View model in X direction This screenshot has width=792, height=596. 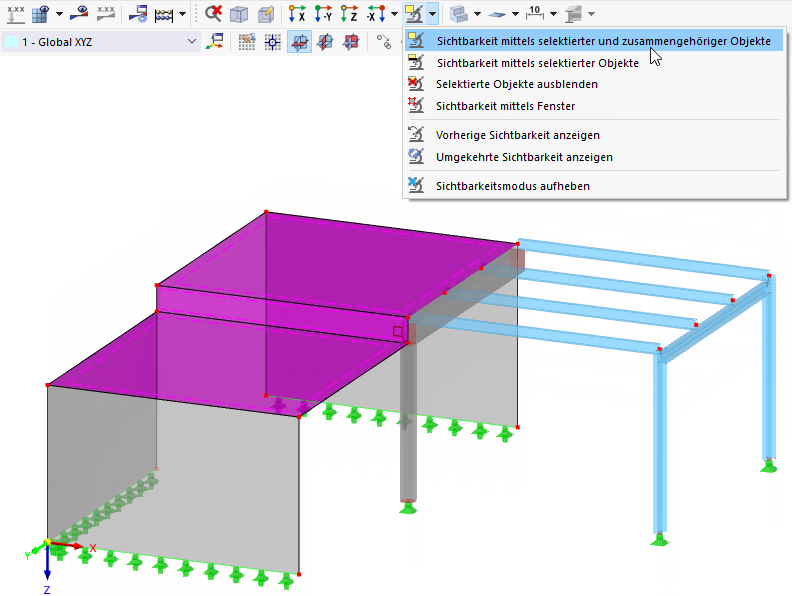coord(297,14)
